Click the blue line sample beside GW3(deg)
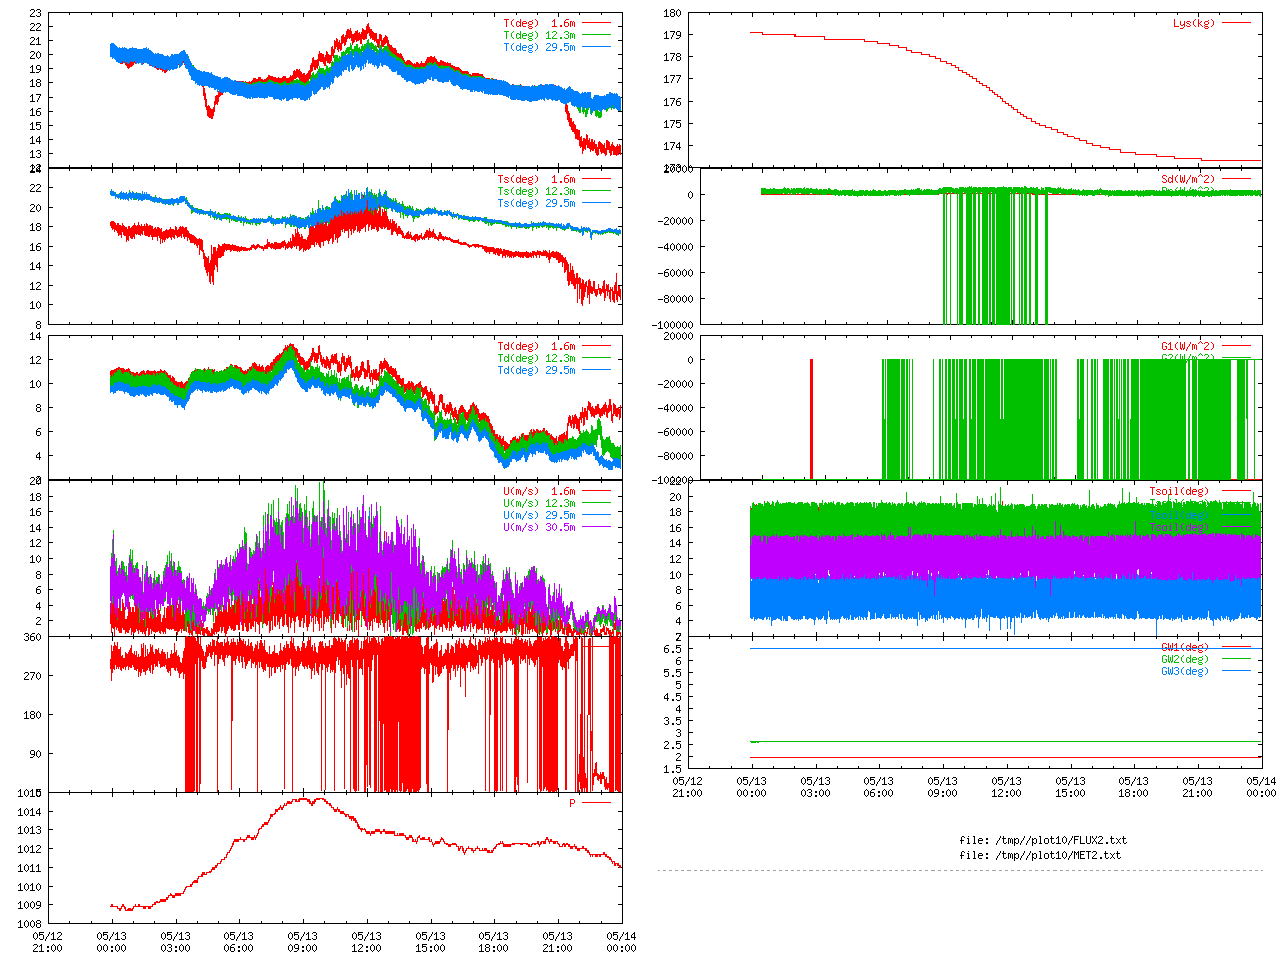This screenshot has height=960, width=1280. click(x=1236, y=671)
